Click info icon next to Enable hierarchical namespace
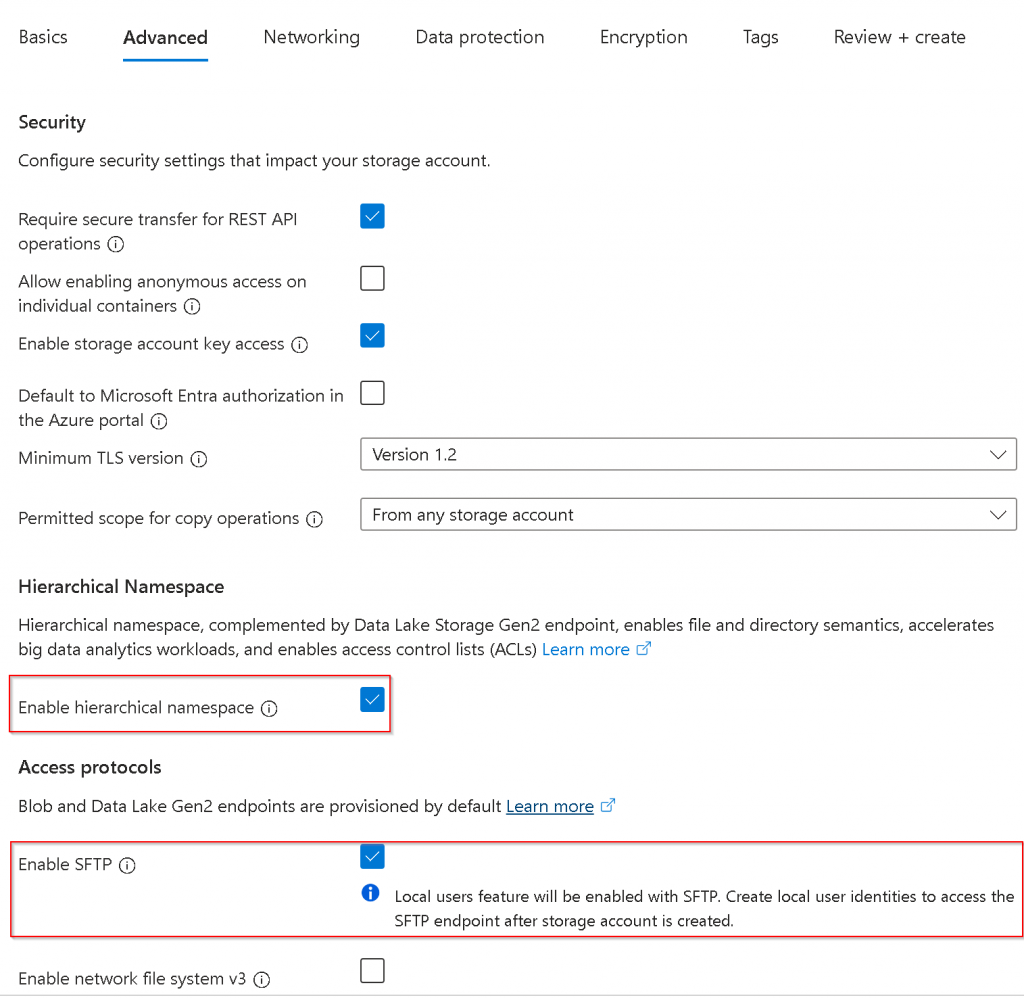Screen dimensions: 1024x998 click(269, 708)
